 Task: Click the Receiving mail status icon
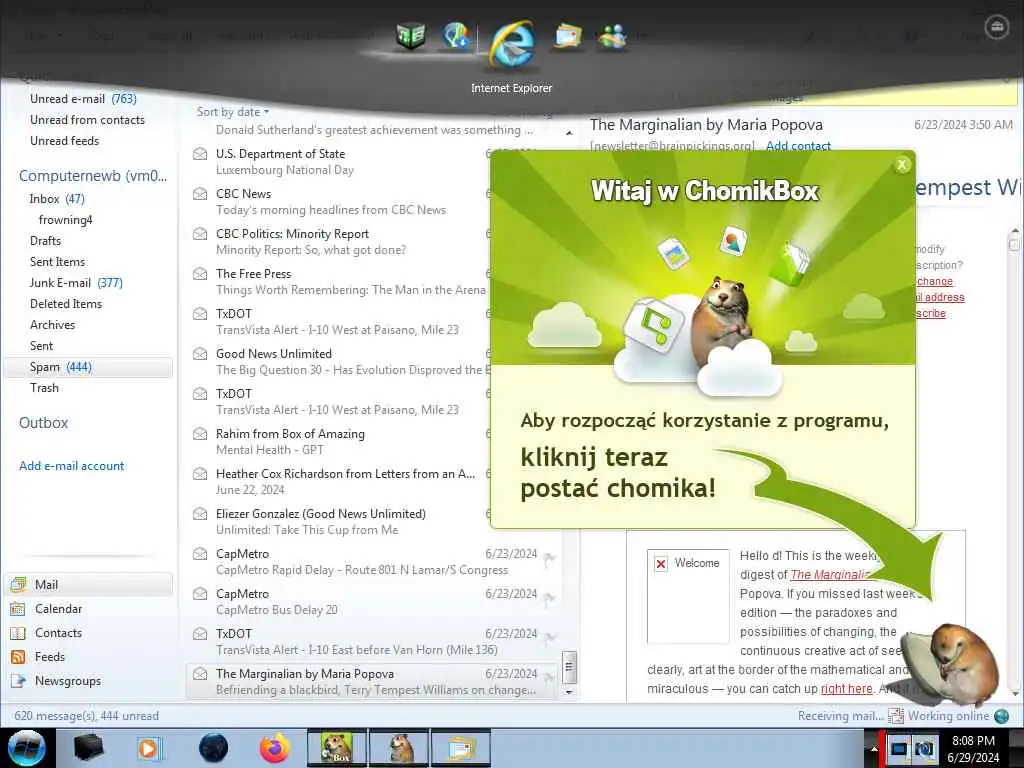pyautogui.click(x=895, y=716)
